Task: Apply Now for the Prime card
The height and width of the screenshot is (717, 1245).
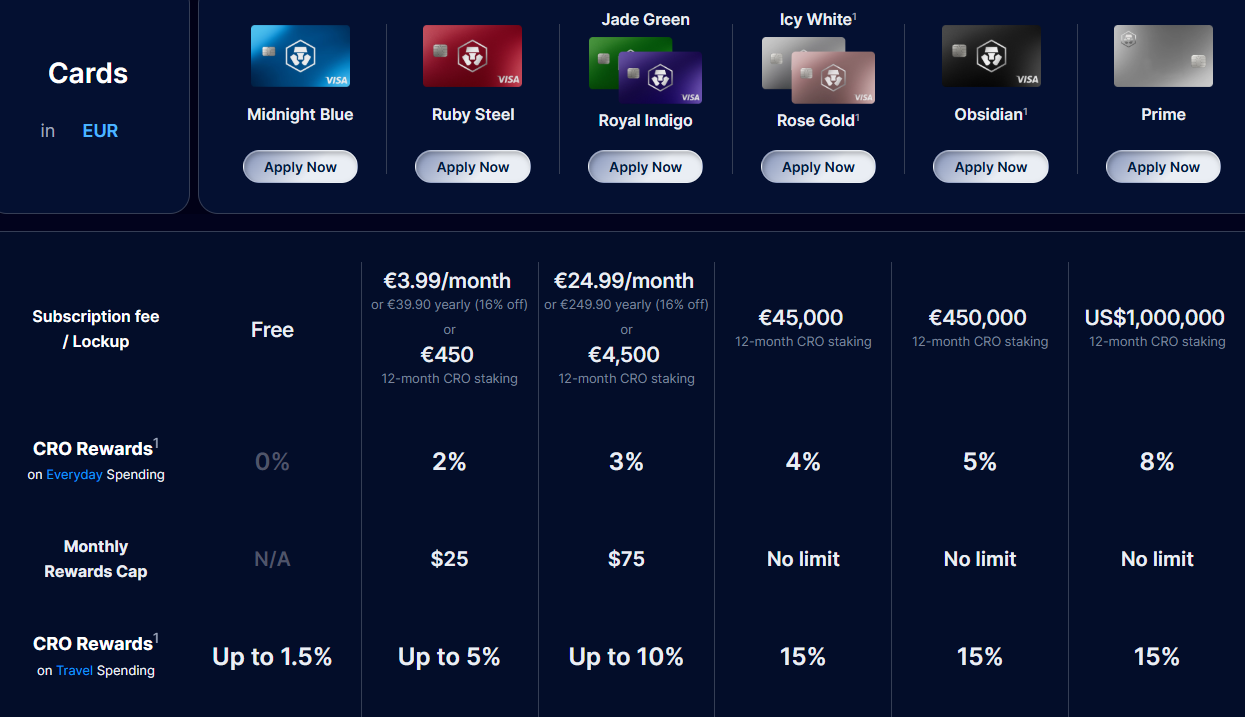Action: click(x=1163, y=166)
